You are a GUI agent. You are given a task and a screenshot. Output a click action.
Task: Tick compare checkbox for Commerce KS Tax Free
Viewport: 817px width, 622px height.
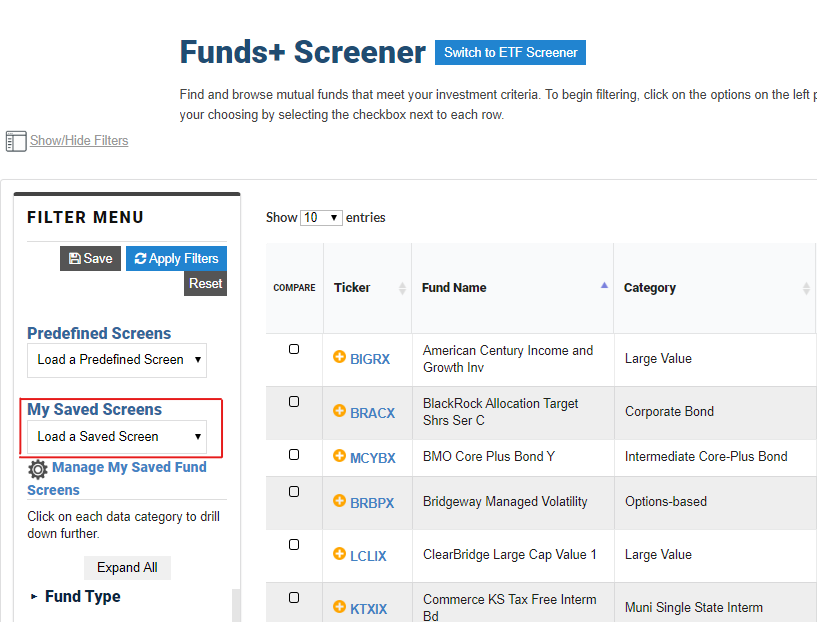pyautogui.click(x=294, y=598)
